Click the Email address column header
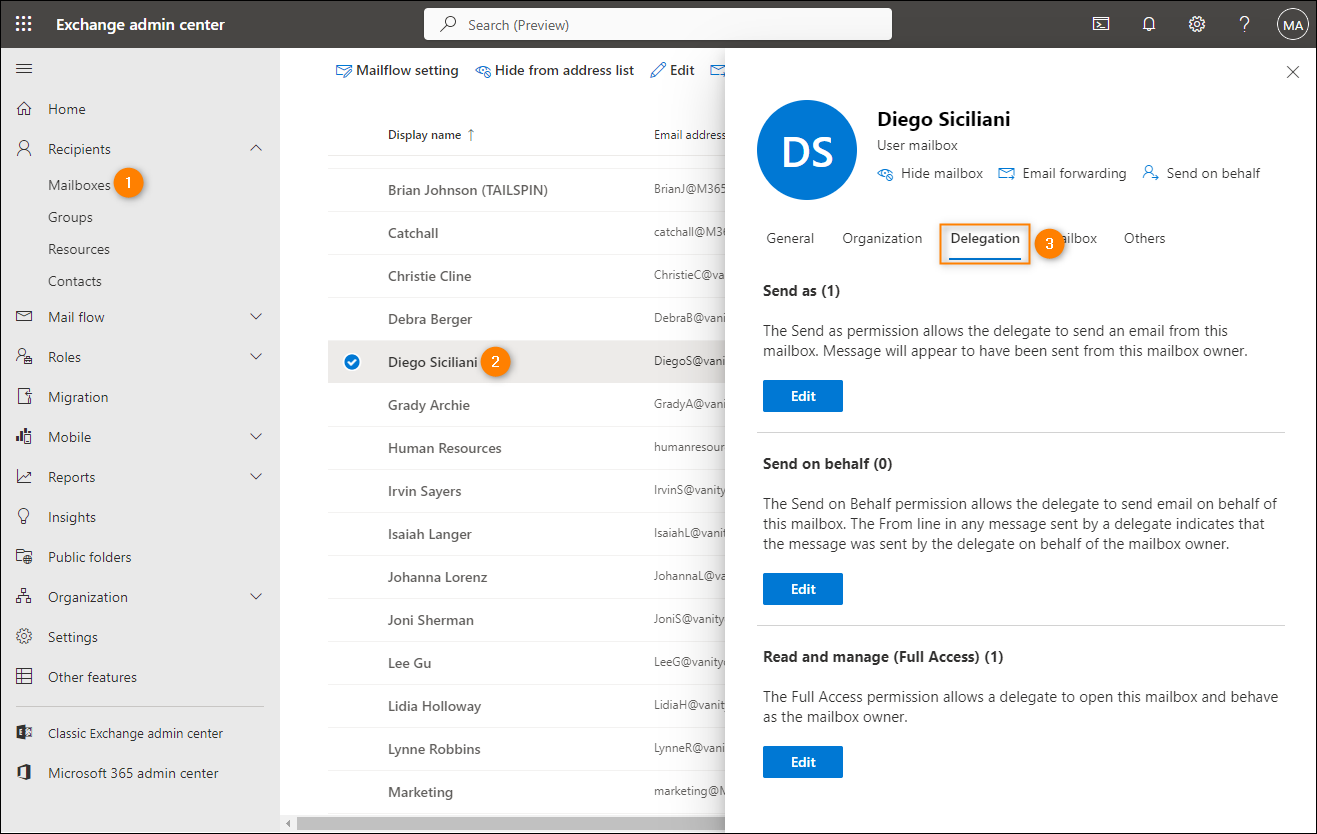Image resolution: width=1317 pixels, height=834 pixels. click(x=689, y=135)
